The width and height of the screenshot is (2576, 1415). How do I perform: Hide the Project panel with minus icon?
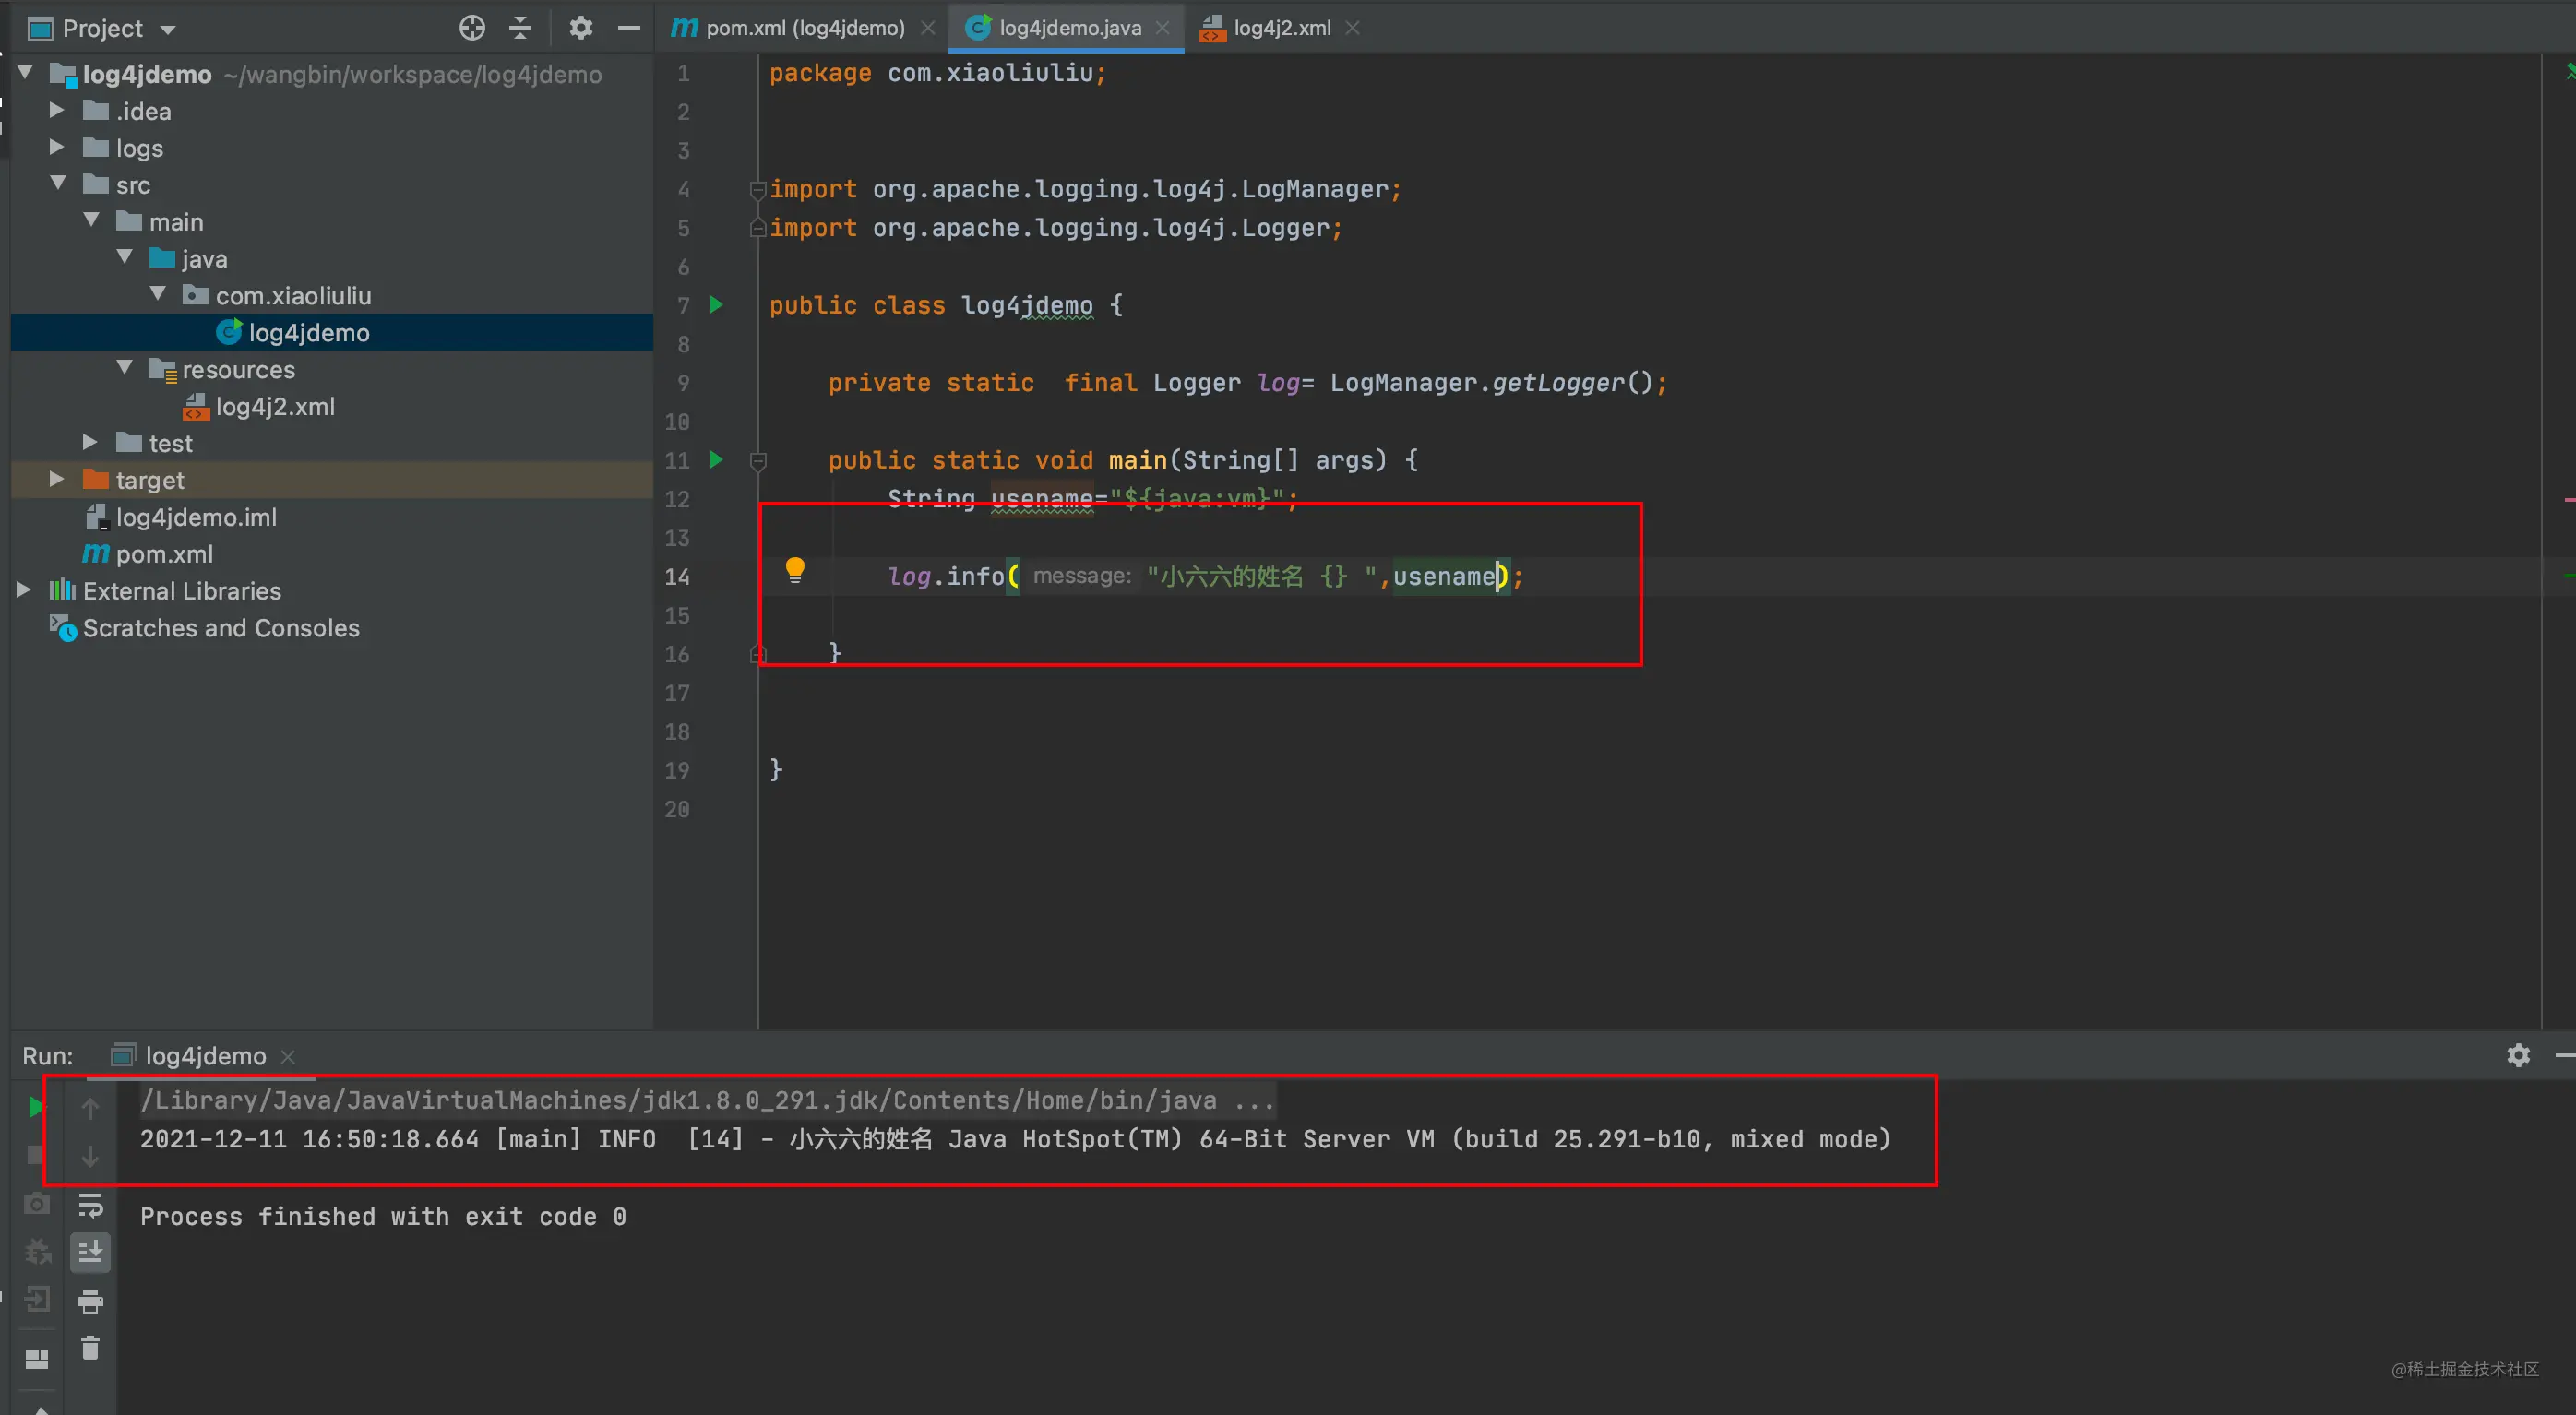coord(629,28)
